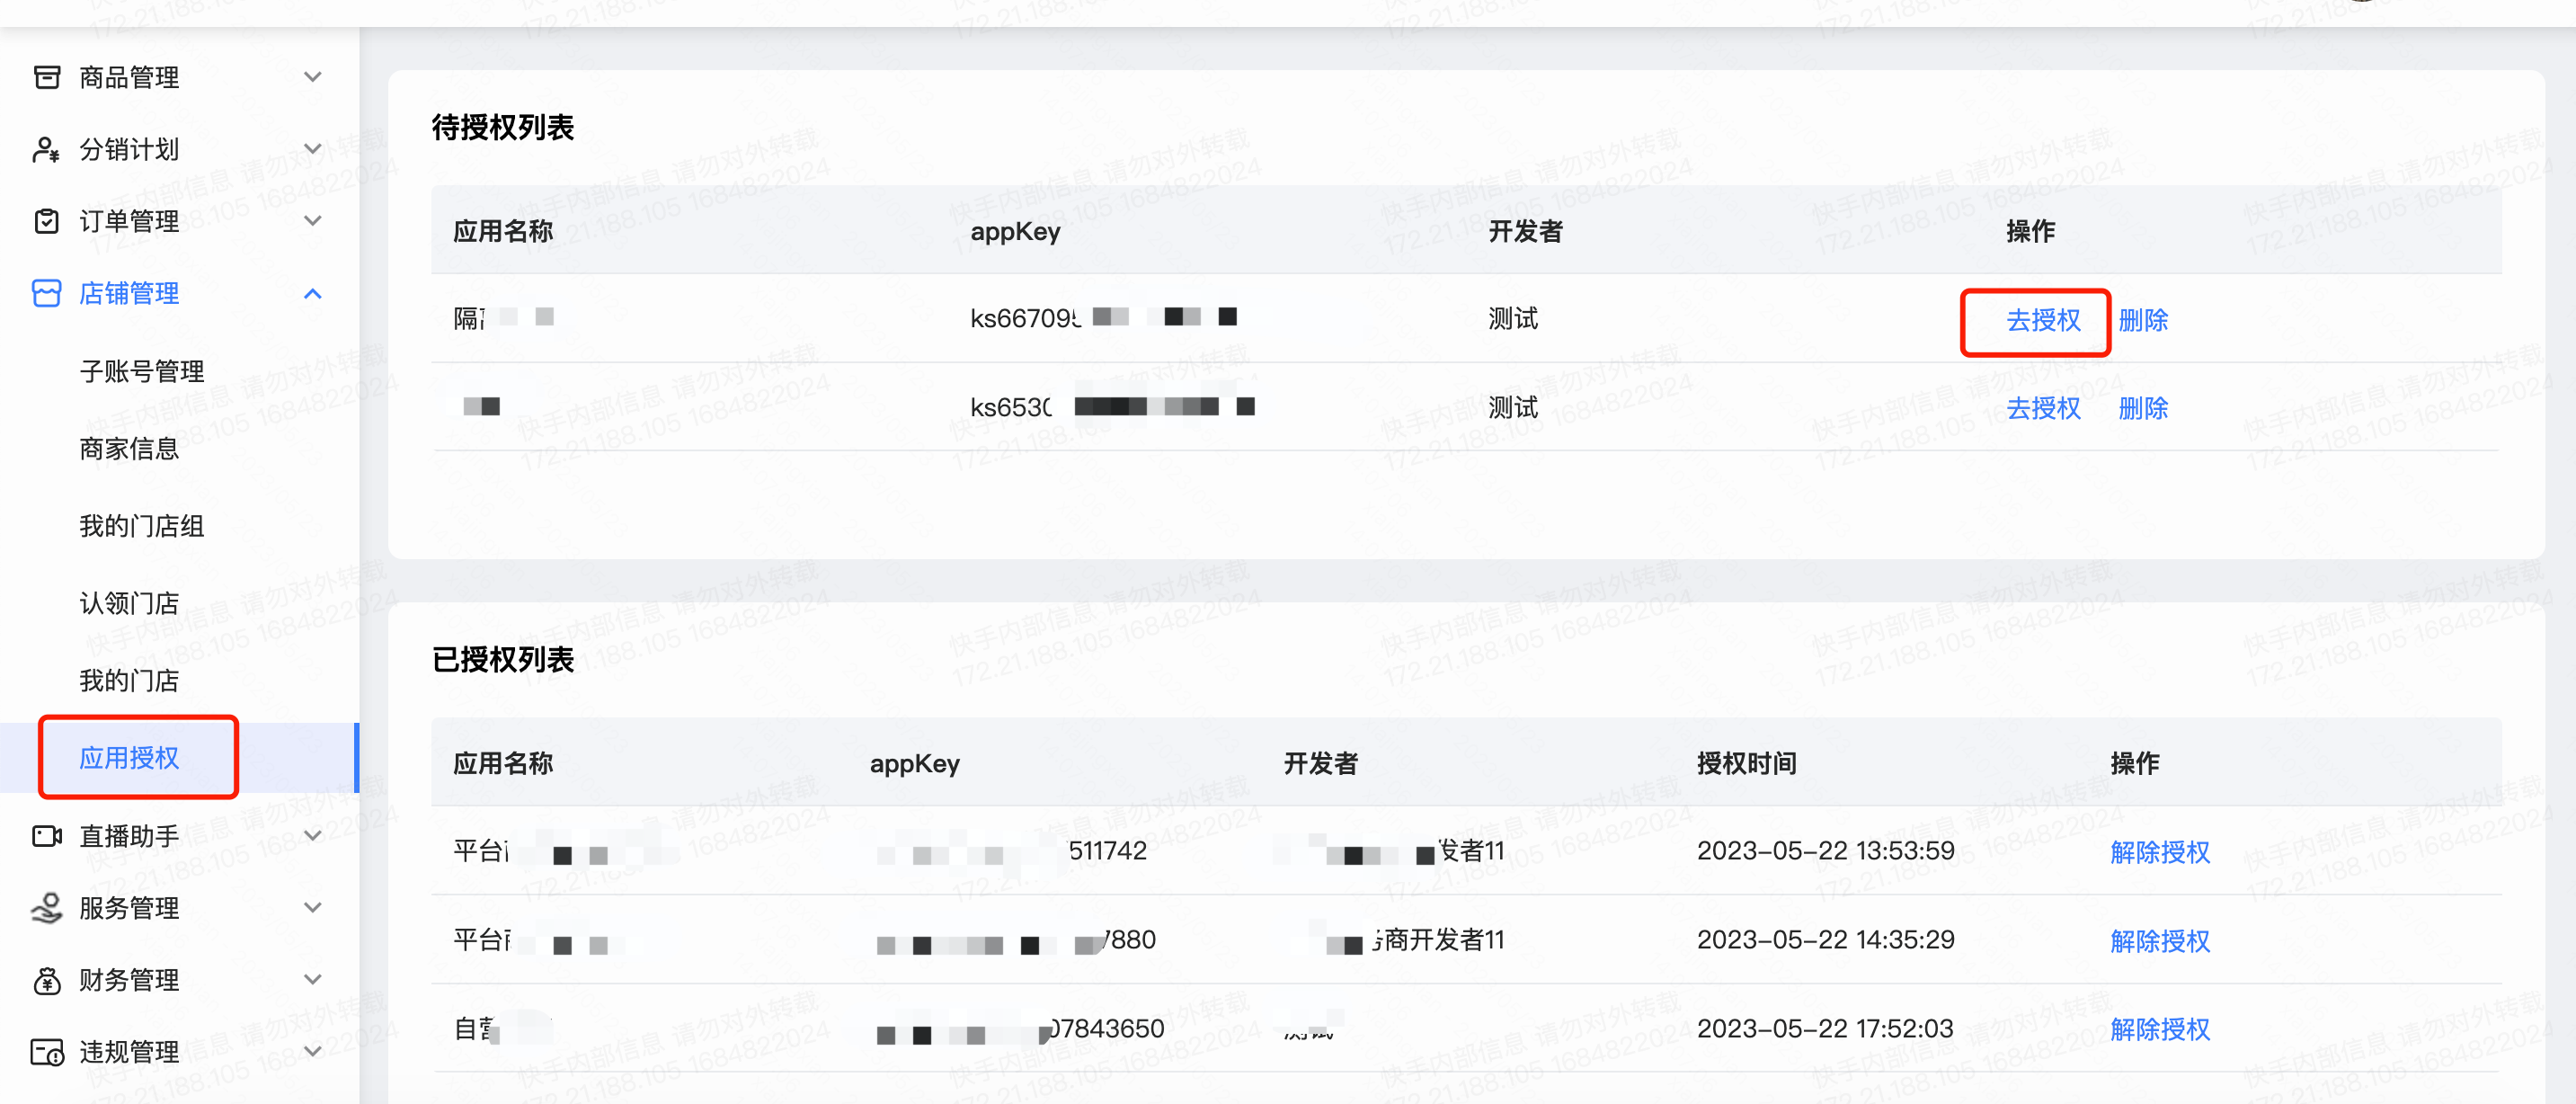Open the 认领门店 page

click(129, 603)
